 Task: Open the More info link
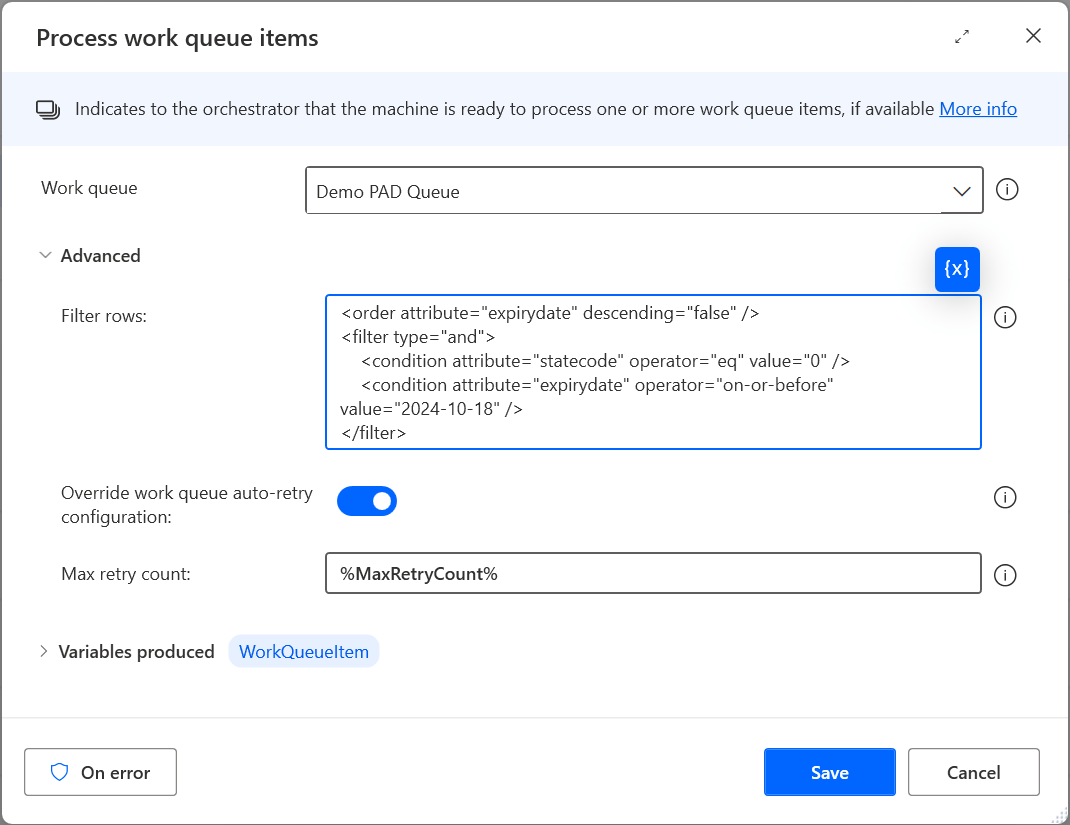coord(977,109)
